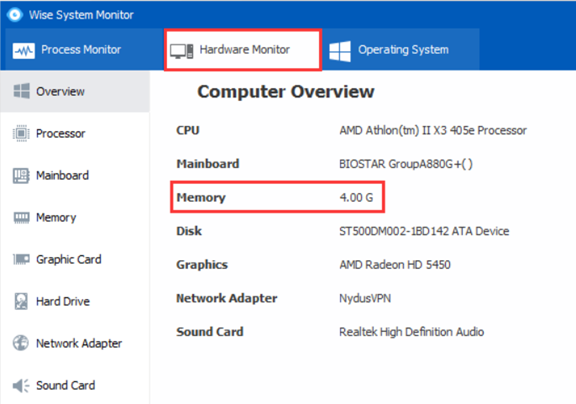Click the Network Adapter globe icon
The width and height of the screenshot is (576, 404).
(x=21, y=343)
